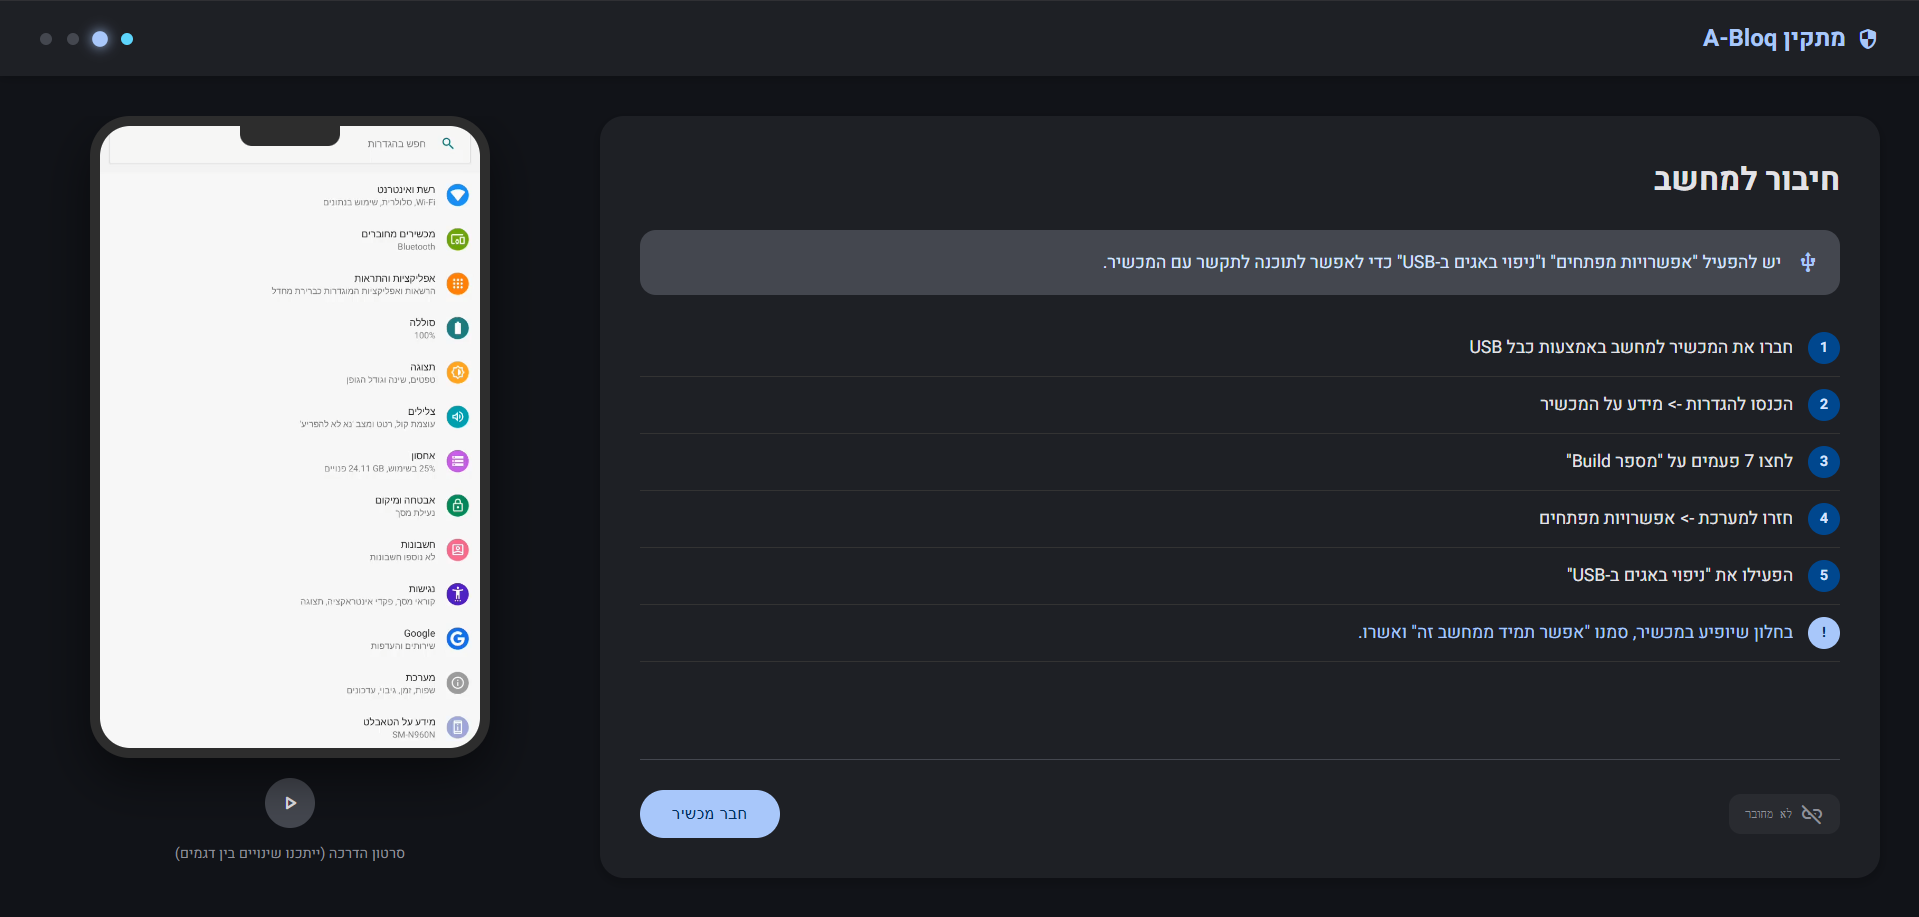This screenshot has width=1919, height=917.
Task: Click the step 4 אפשרויות מפתחים instruction row
Action: pyautogui.click(x=1665, y=519)
